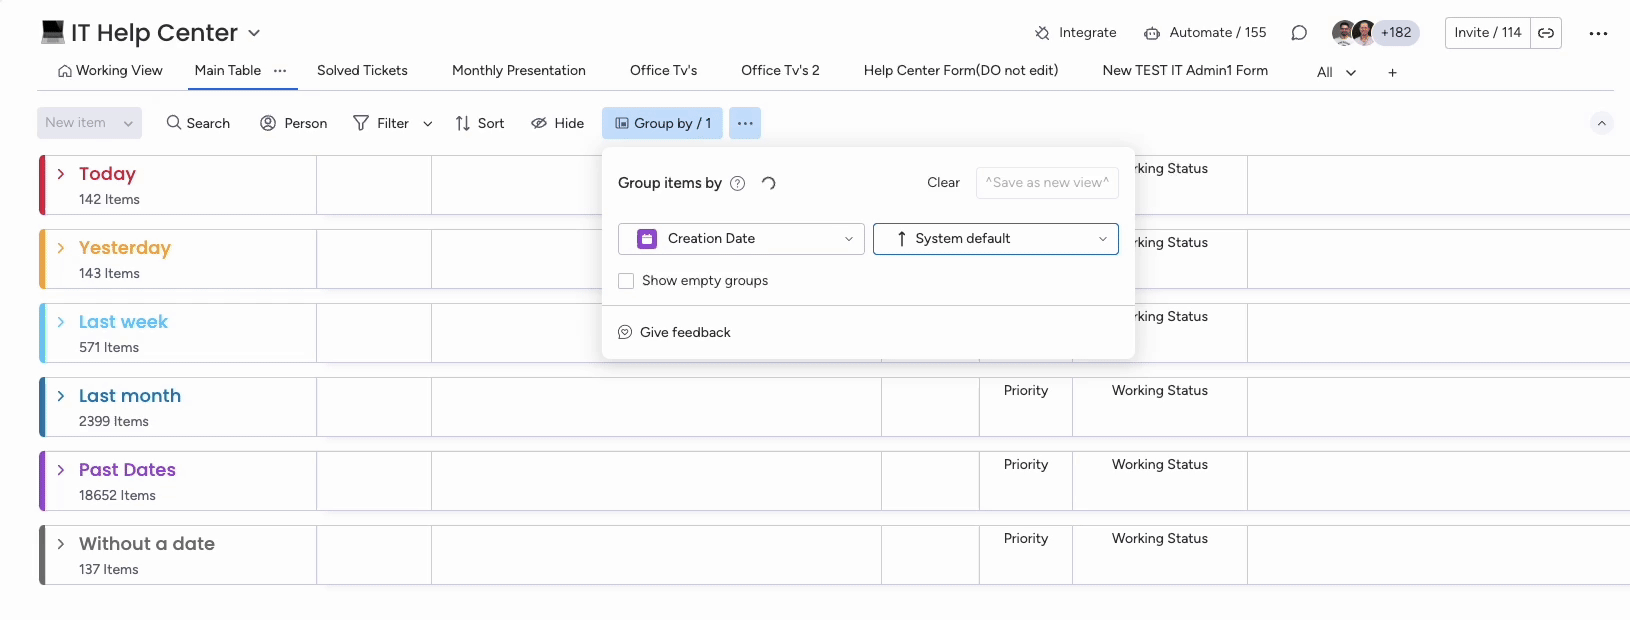Click the Sort tool
This screenshot has width=1630, height=620.
point(480,123)
